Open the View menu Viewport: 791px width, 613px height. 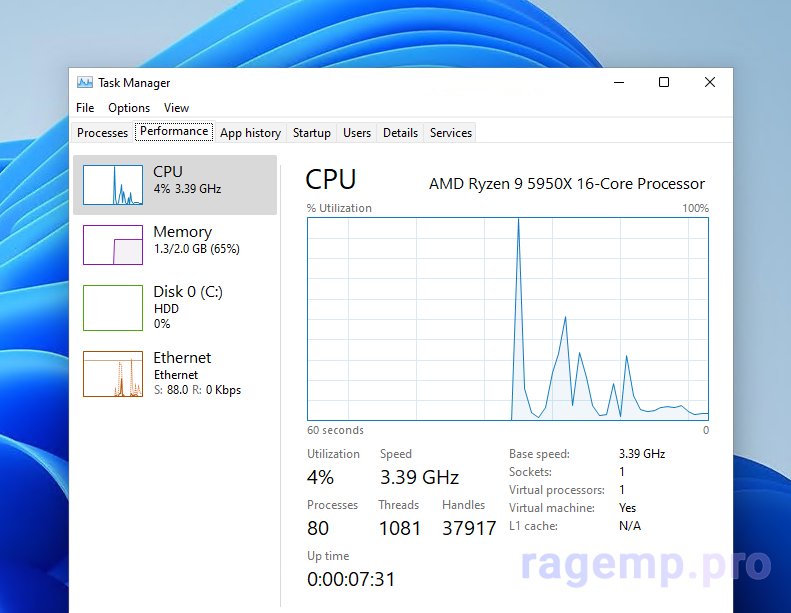[176, 108]
